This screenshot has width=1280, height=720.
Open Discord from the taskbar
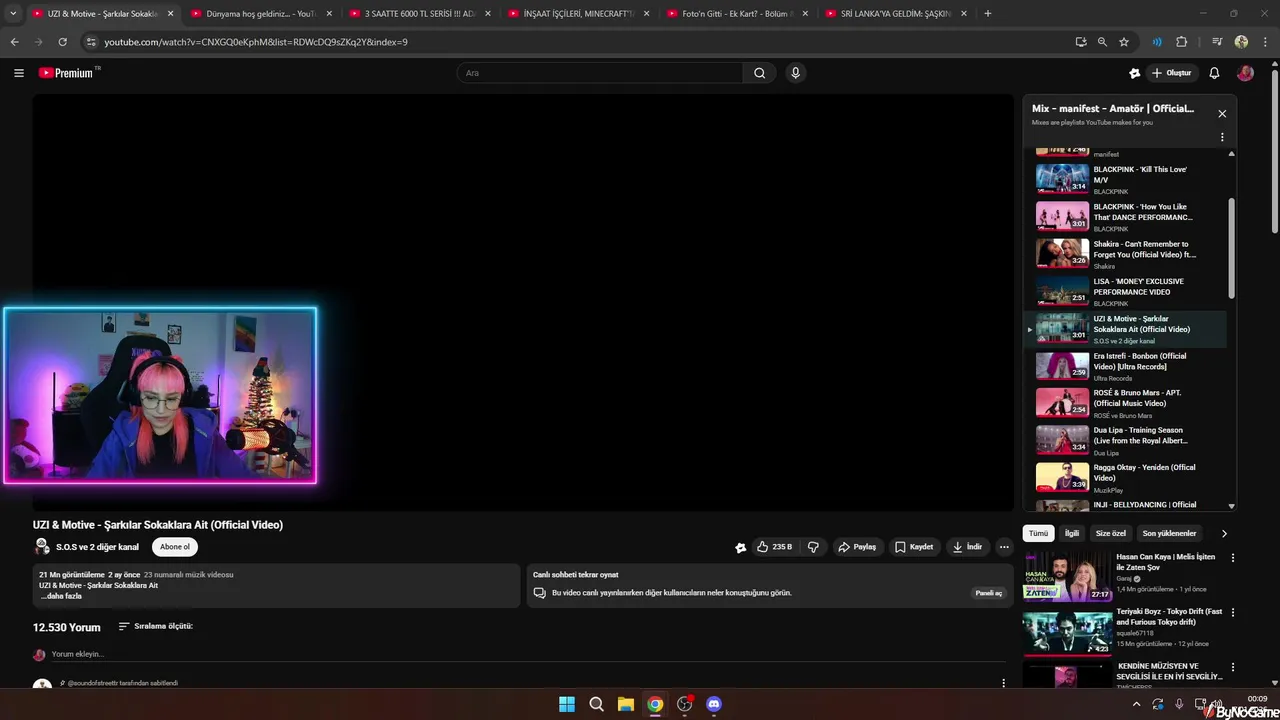click(x=714, y=704)
